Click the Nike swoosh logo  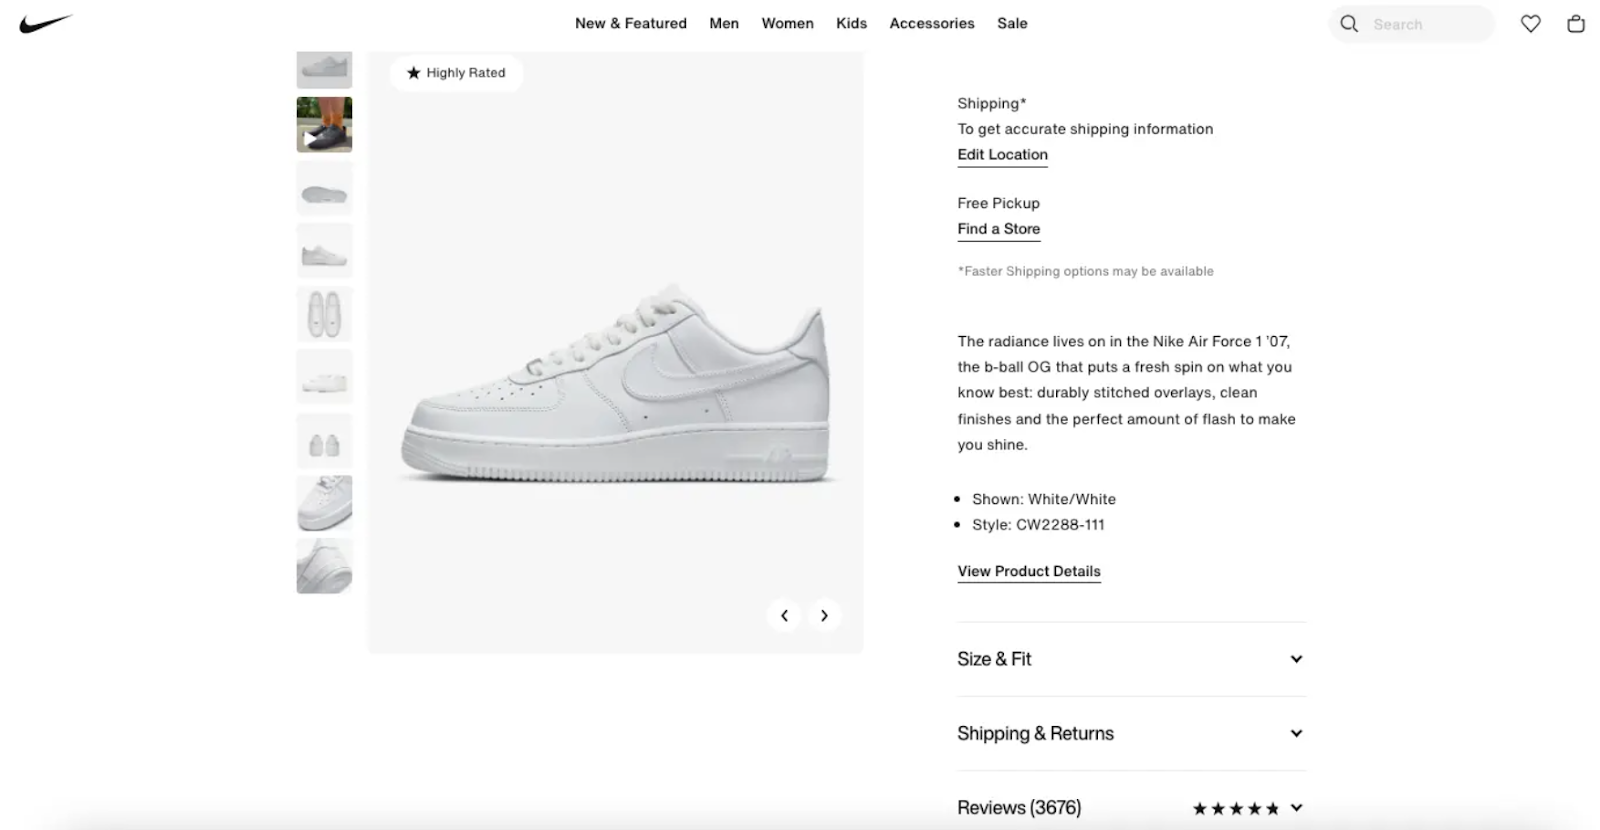(45, 23)
